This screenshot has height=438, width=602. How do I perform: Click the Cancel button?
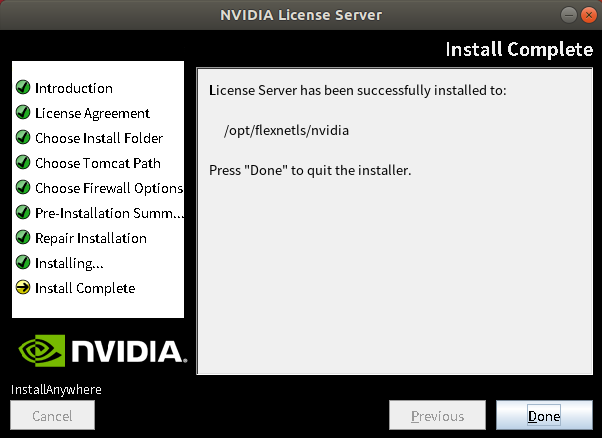(52, 415)
